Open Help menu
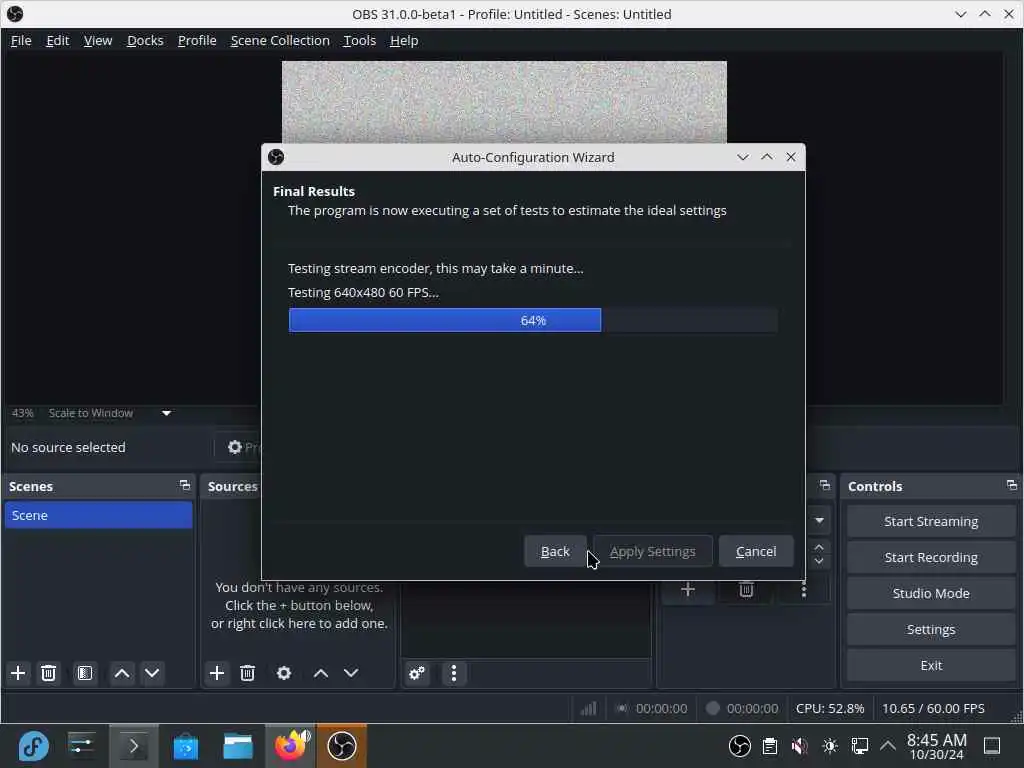The image size is (1024, 768). (x=404, y=40)
